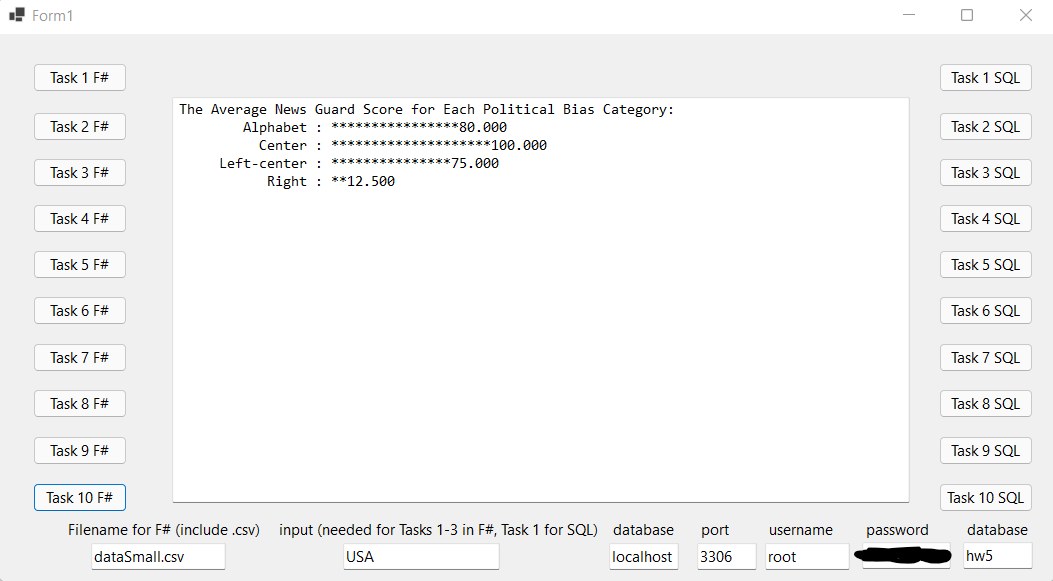Focus the database host field showing localhost
The width and height of the screenshot is (1053, 581).
click(x=643, y=557)
